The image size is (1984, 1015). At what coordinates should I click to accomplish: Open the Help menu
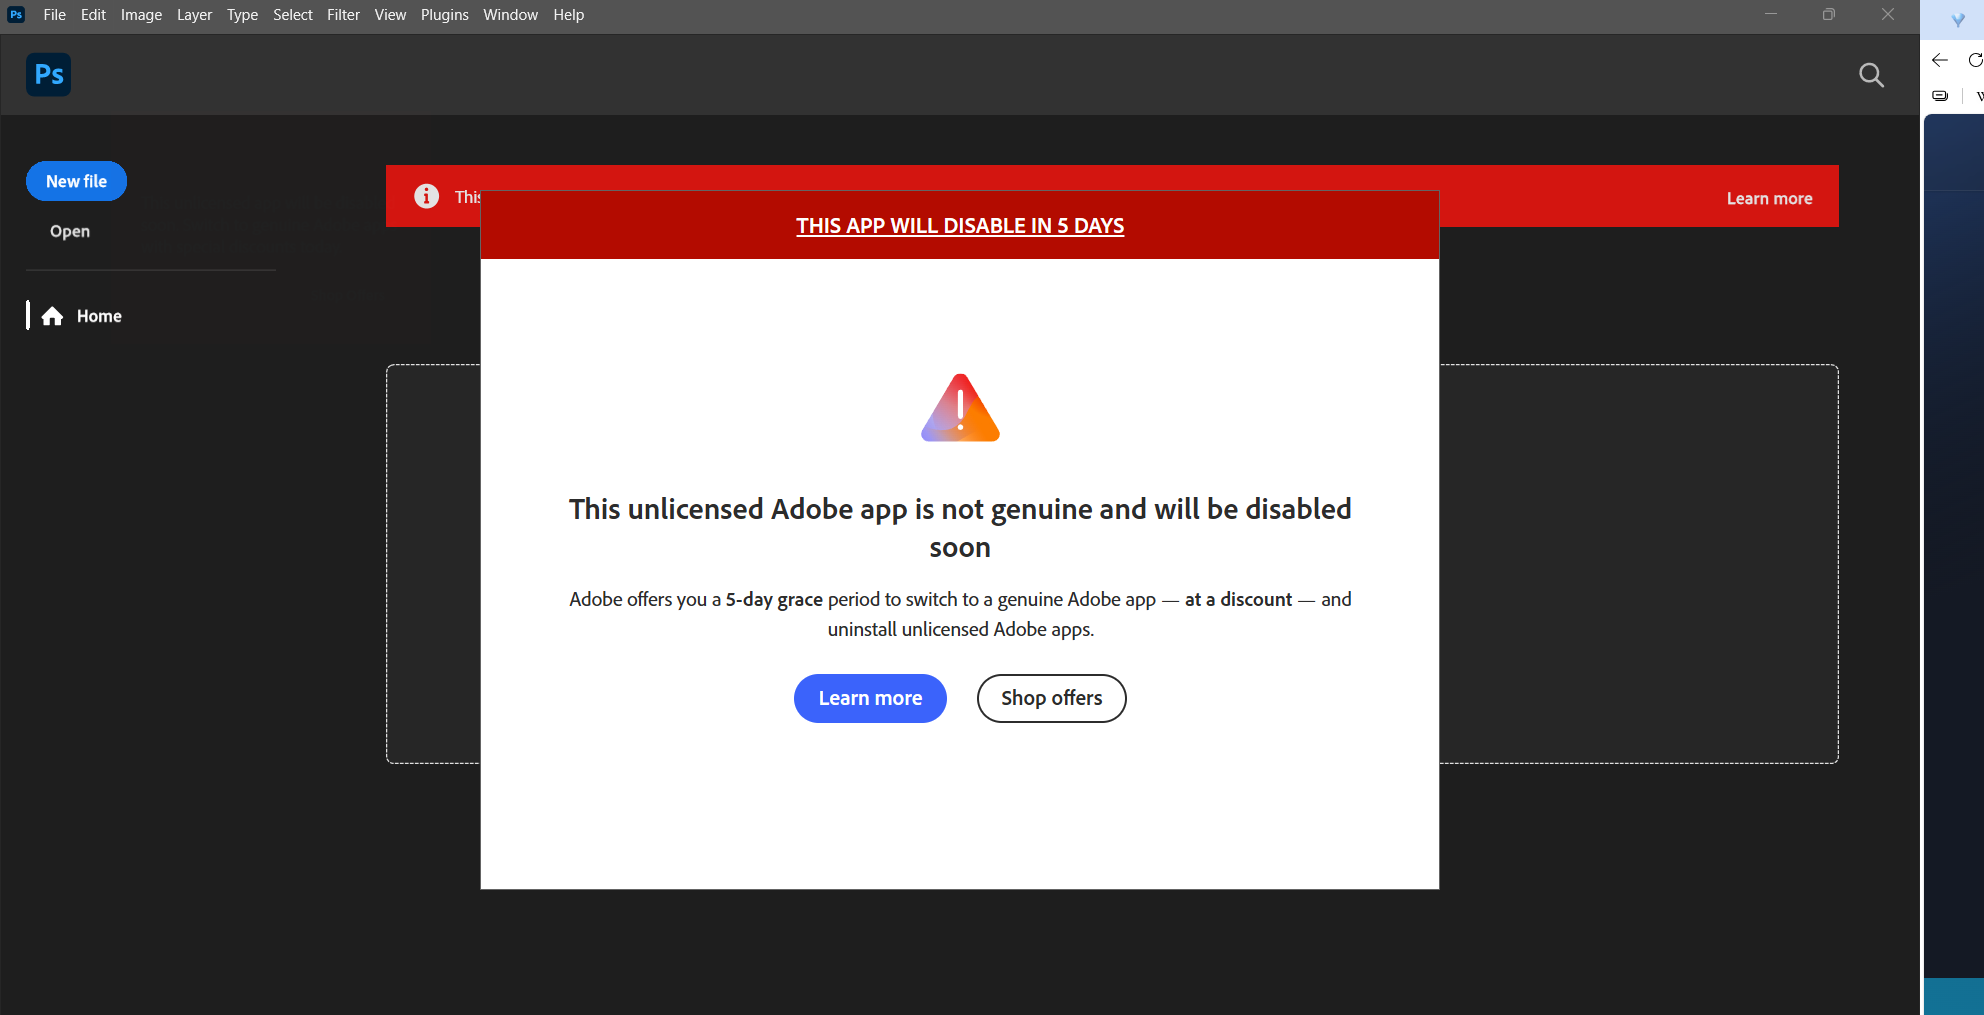click(568, 15)
